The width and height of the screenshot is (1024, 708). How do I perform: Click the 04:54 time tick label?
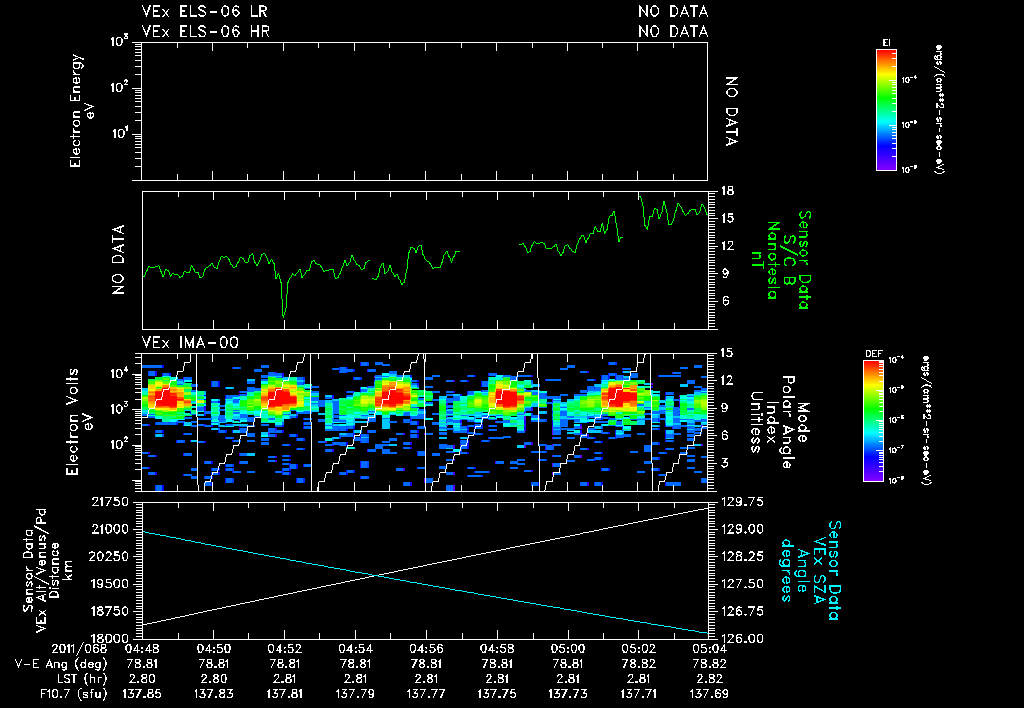click(x=355, y=649)
